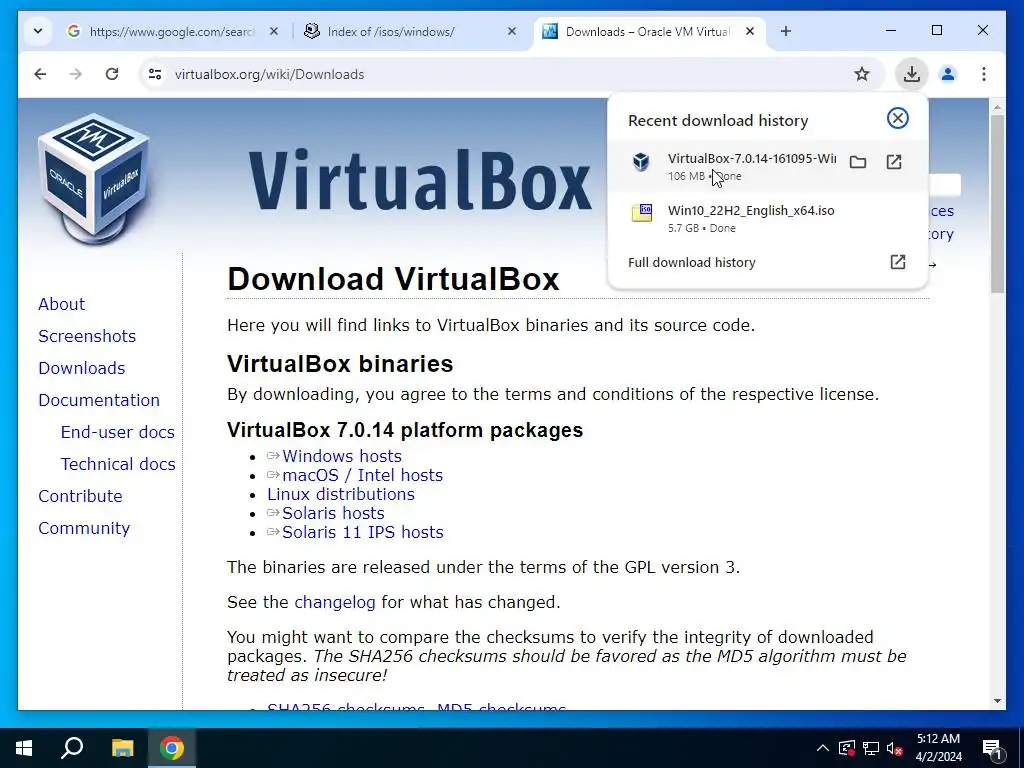The image size is (1024, 768).
Task: Open a new browser tab
Action: tap(786, 31)
